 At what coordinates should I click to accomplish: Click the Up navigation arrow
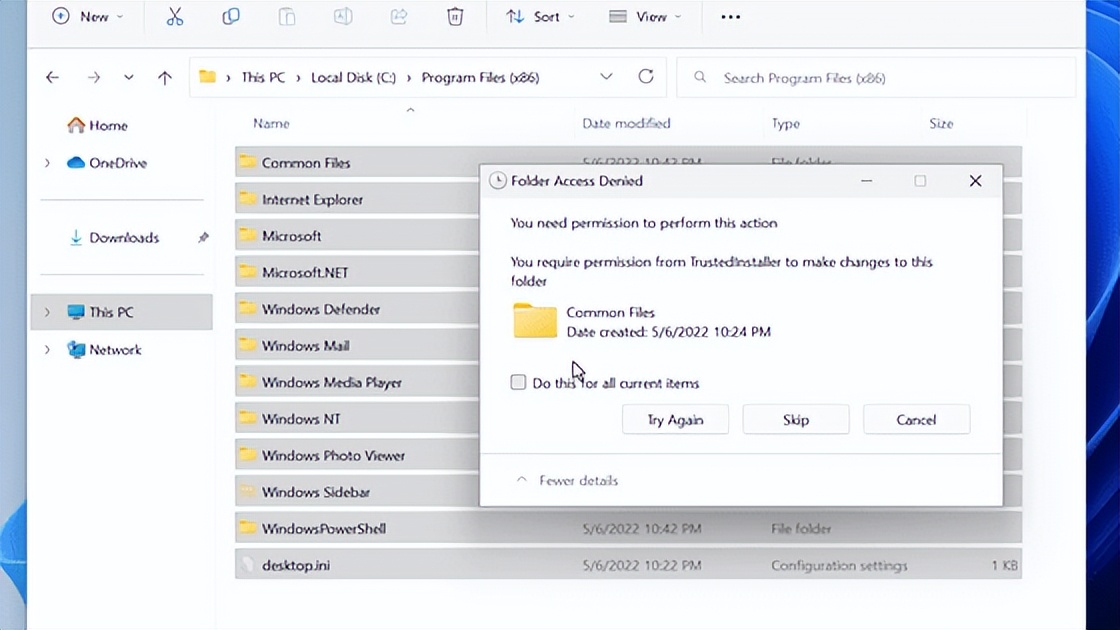coord(165,77)
